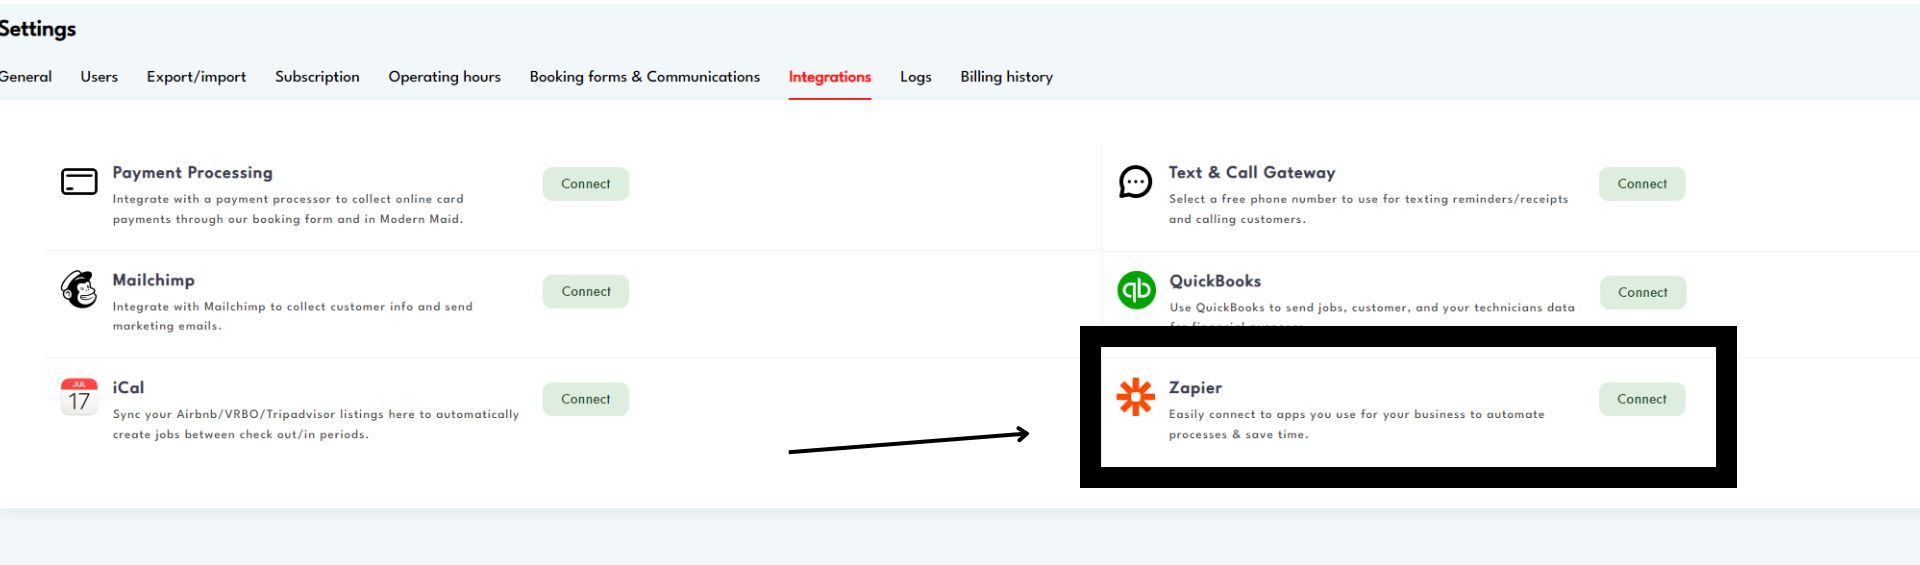Click the Mailchimp heading text
This screenshot has width=1920, height=565.
pos(153,280)
